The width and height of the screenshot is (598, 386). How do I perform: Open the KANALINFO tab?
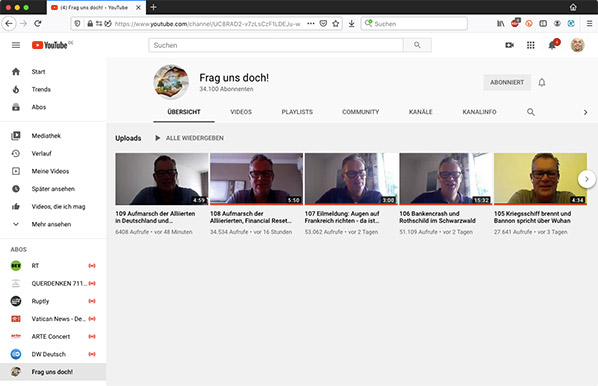tap(479, 112)
